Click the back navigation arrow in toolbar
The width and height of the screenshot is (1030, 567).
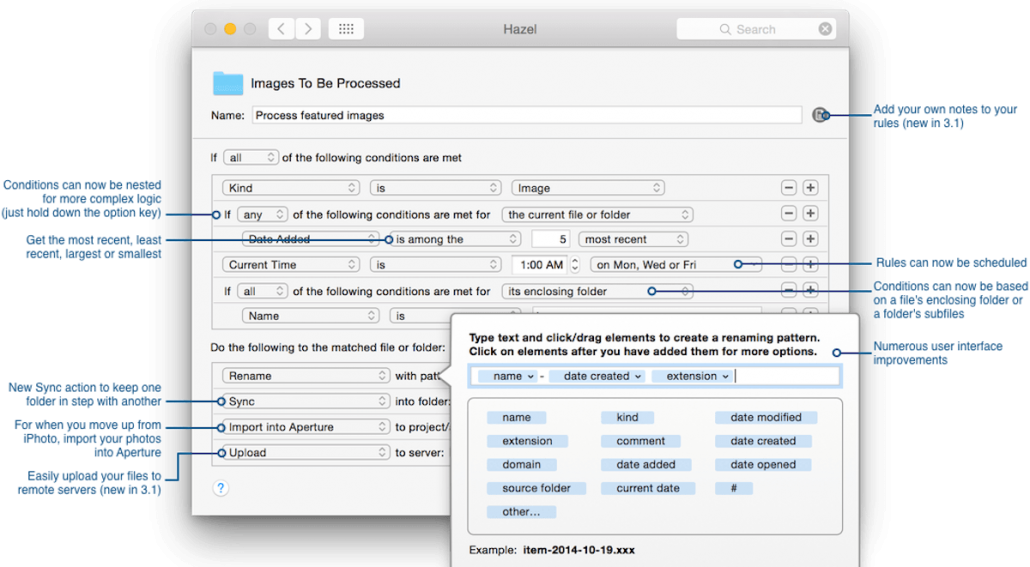coord(281,29)
